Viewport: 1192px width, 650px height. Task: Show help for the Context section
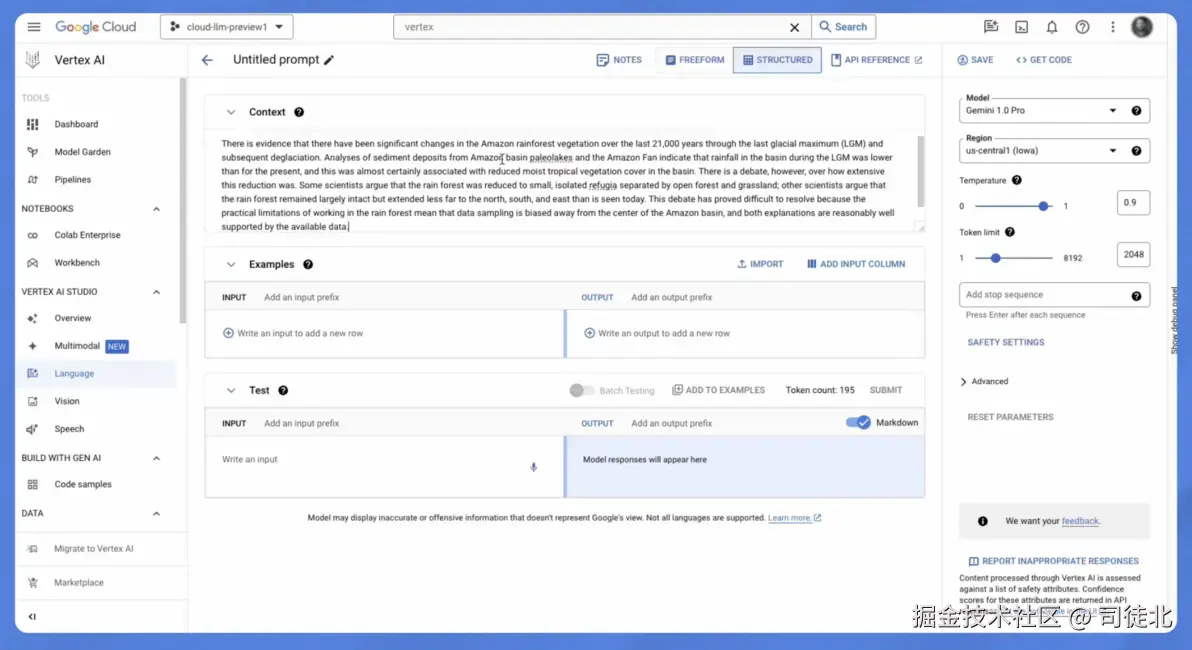tap(299, 112)
